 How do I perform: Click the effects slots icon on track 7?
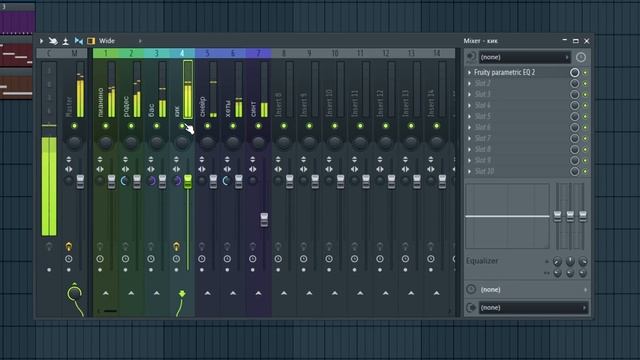(253, 246)
